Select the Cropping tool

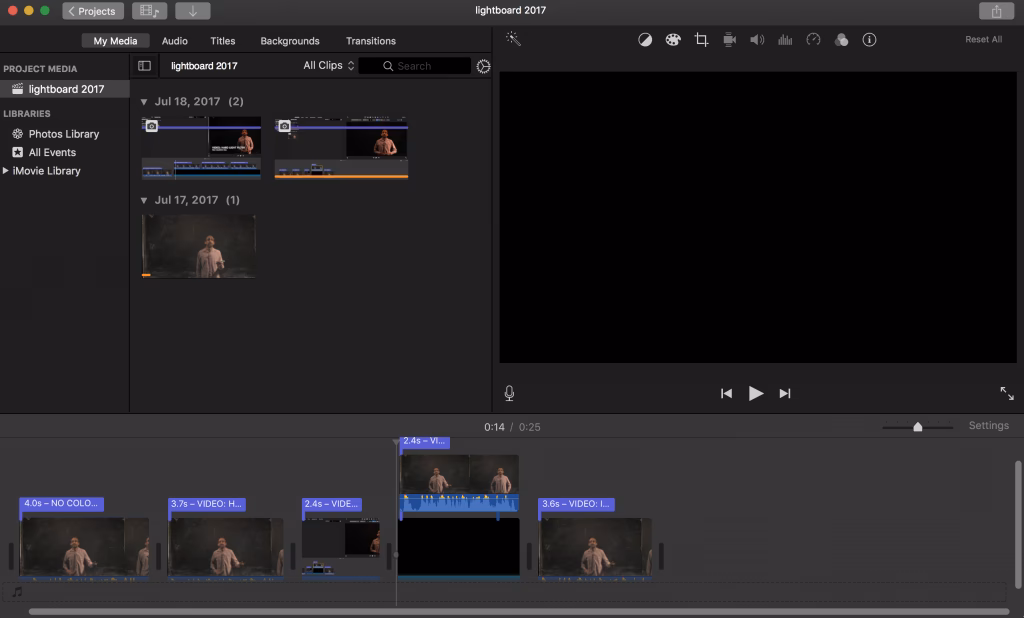coord(701,38)
